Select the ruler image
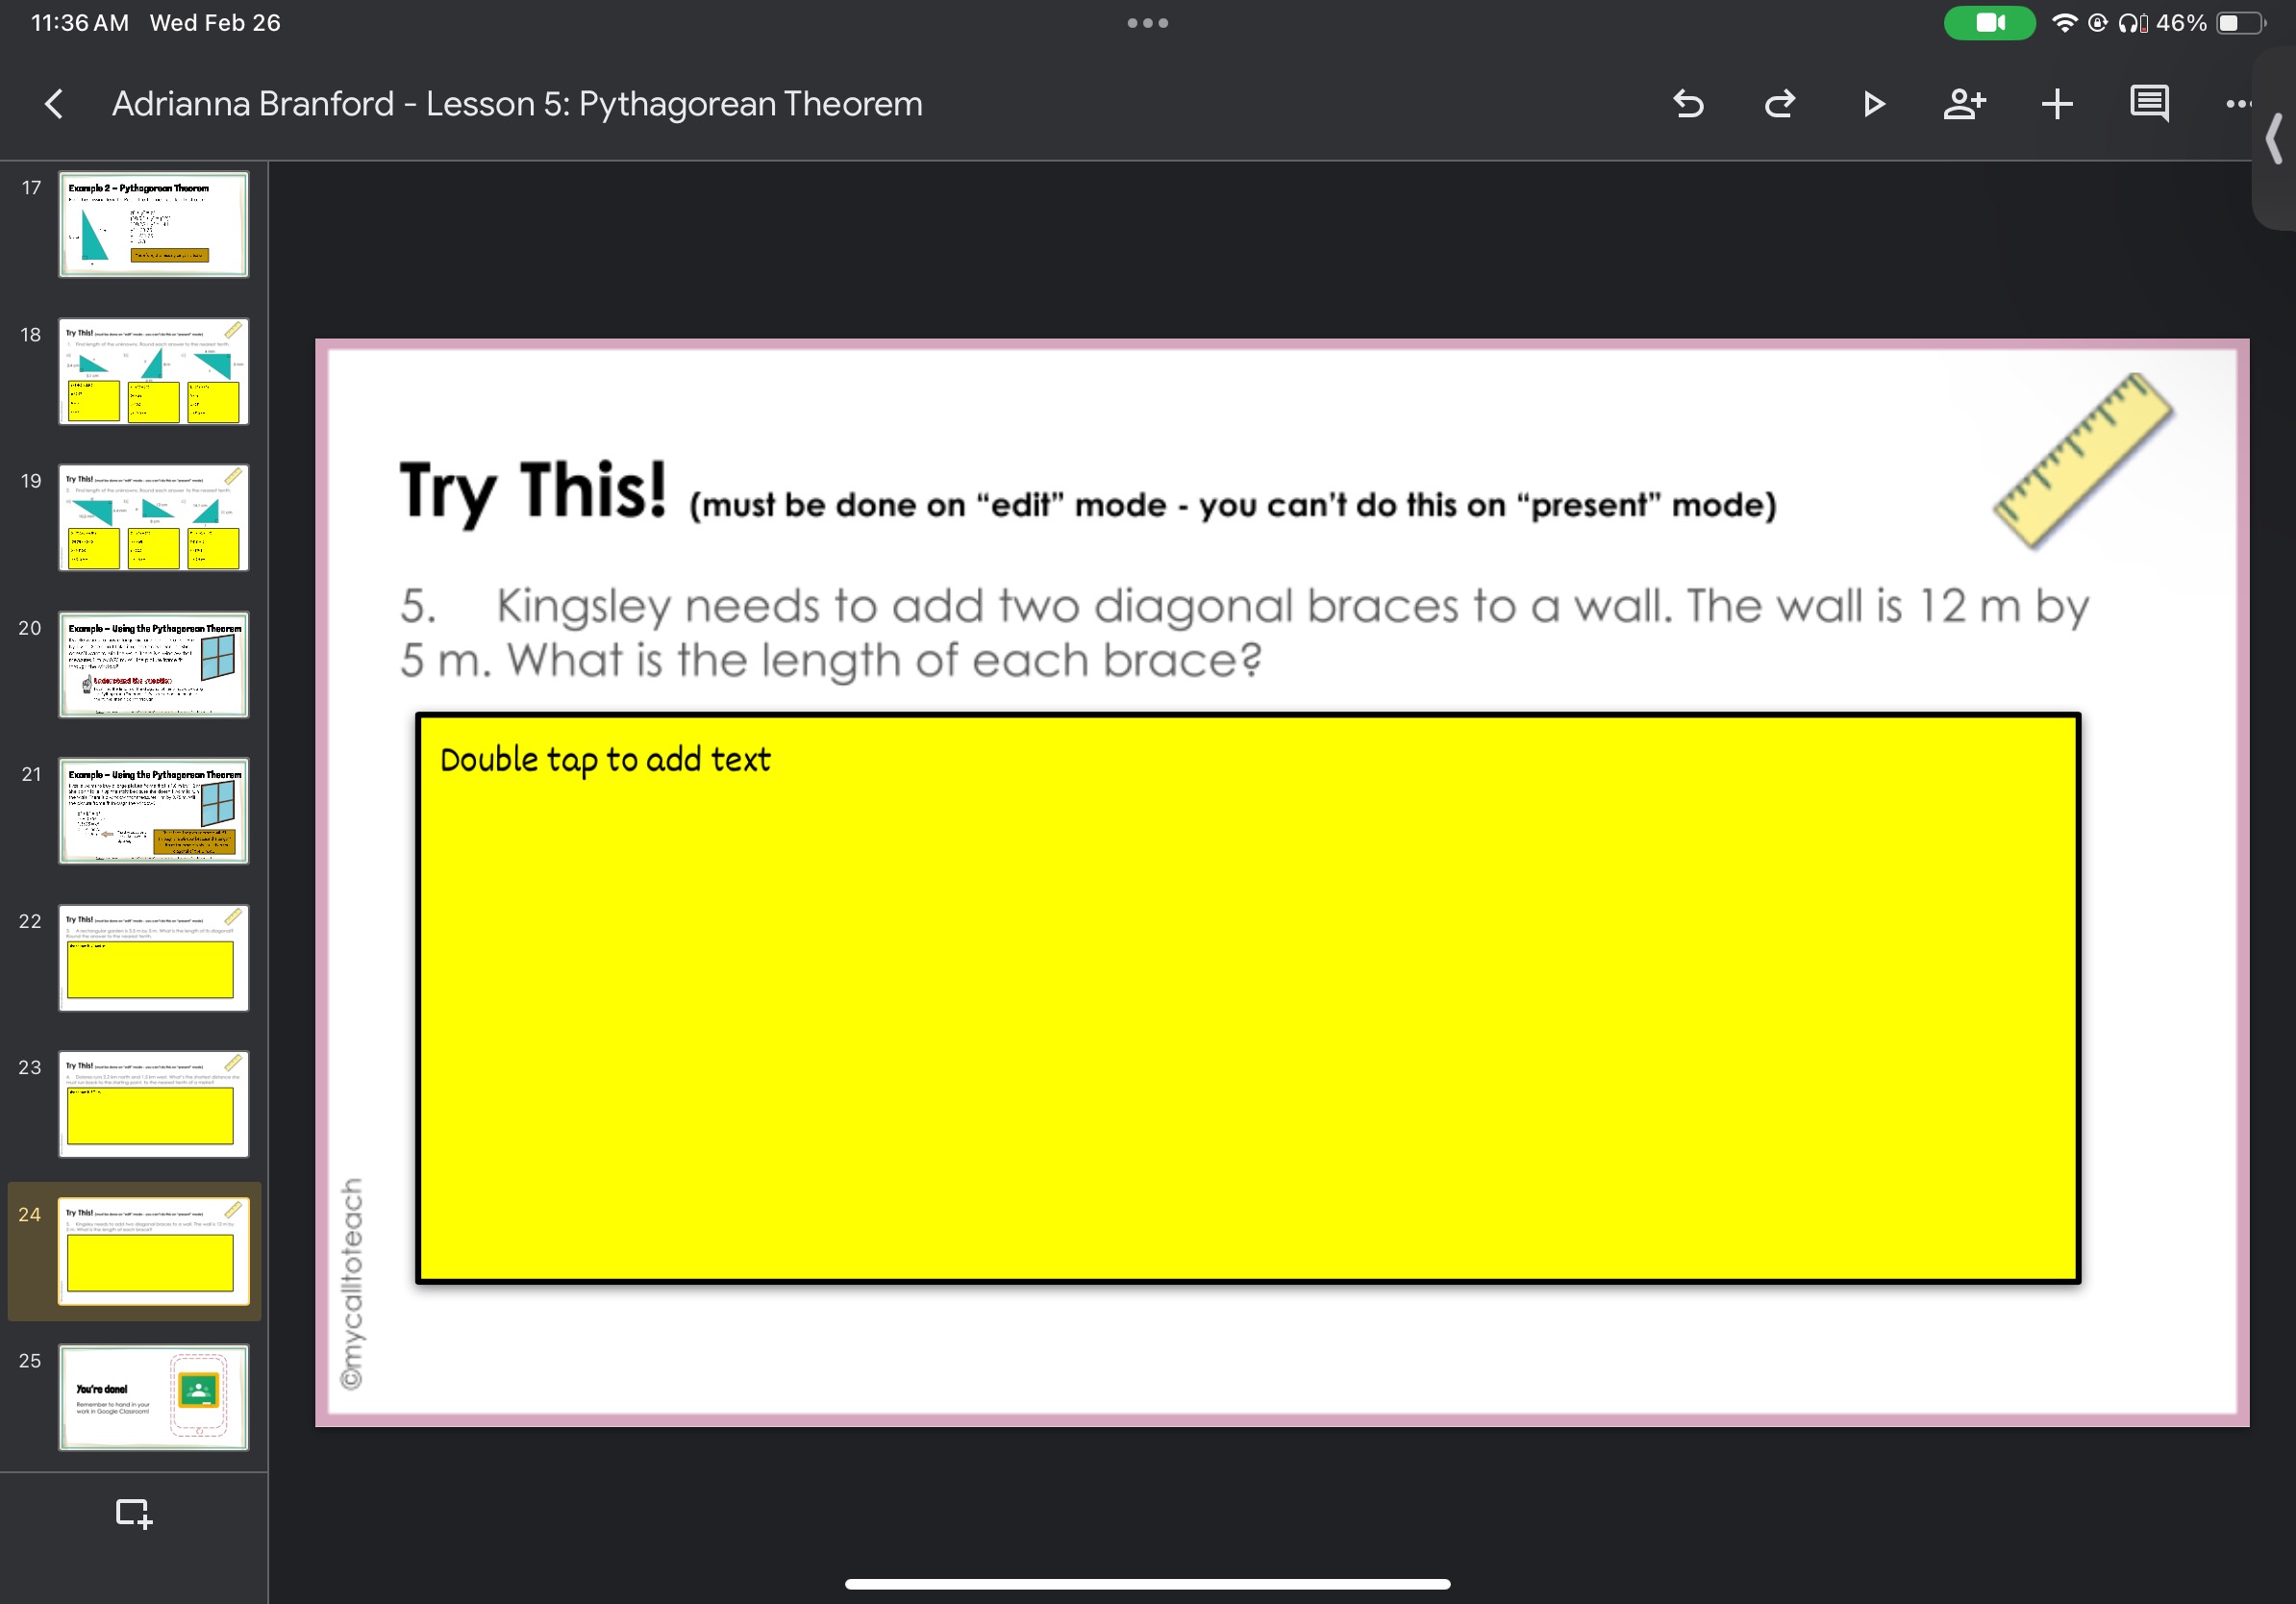Image resolution: width=2296 pixels, height=1604 pixels. click(x=2083, y=460)
